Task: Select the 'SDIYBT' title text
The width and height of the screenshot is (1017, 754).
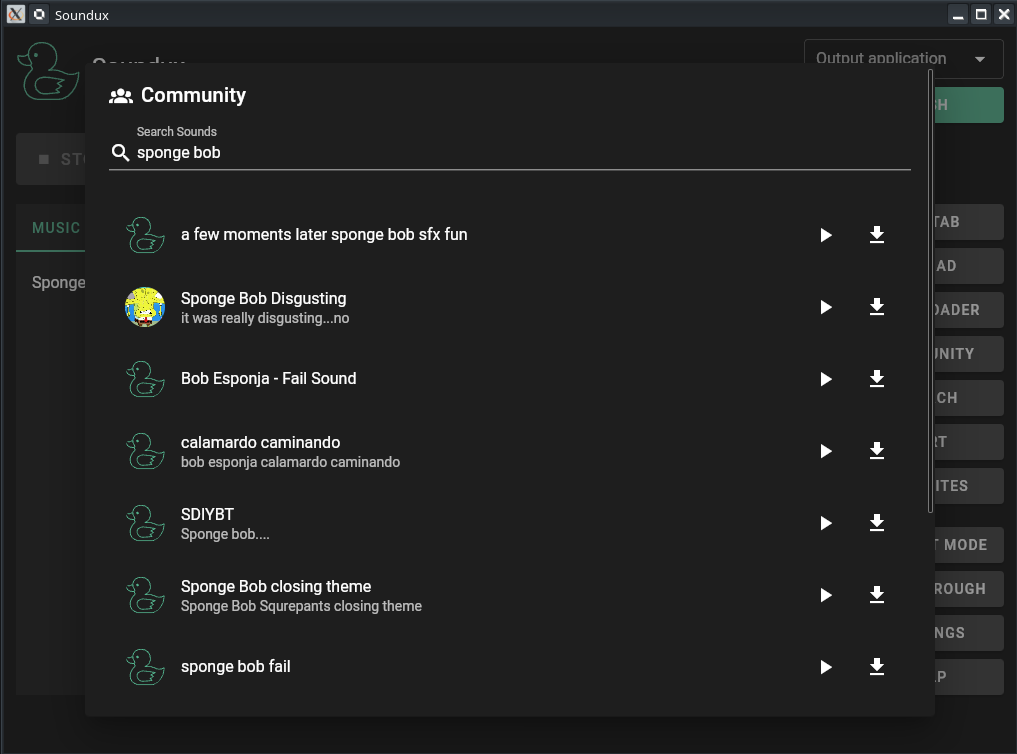Action: pos(208,514)
